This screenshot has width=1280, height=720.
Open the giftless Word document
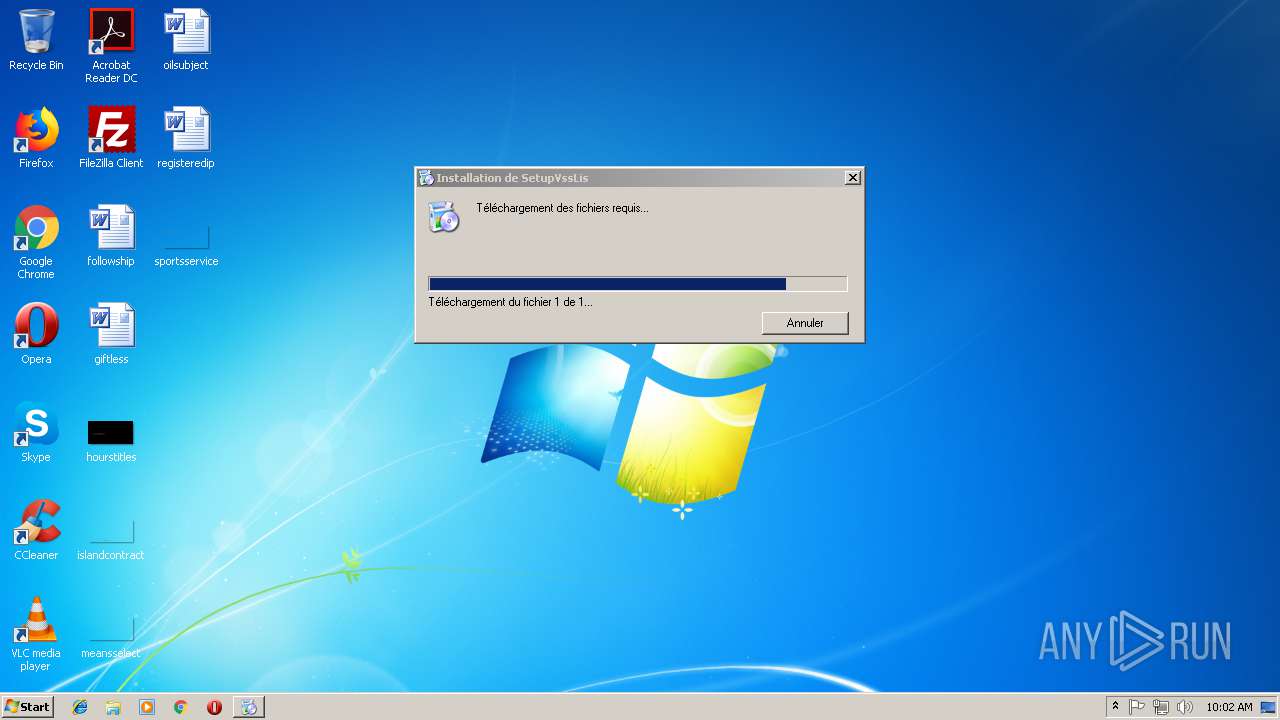pos(111,334)
